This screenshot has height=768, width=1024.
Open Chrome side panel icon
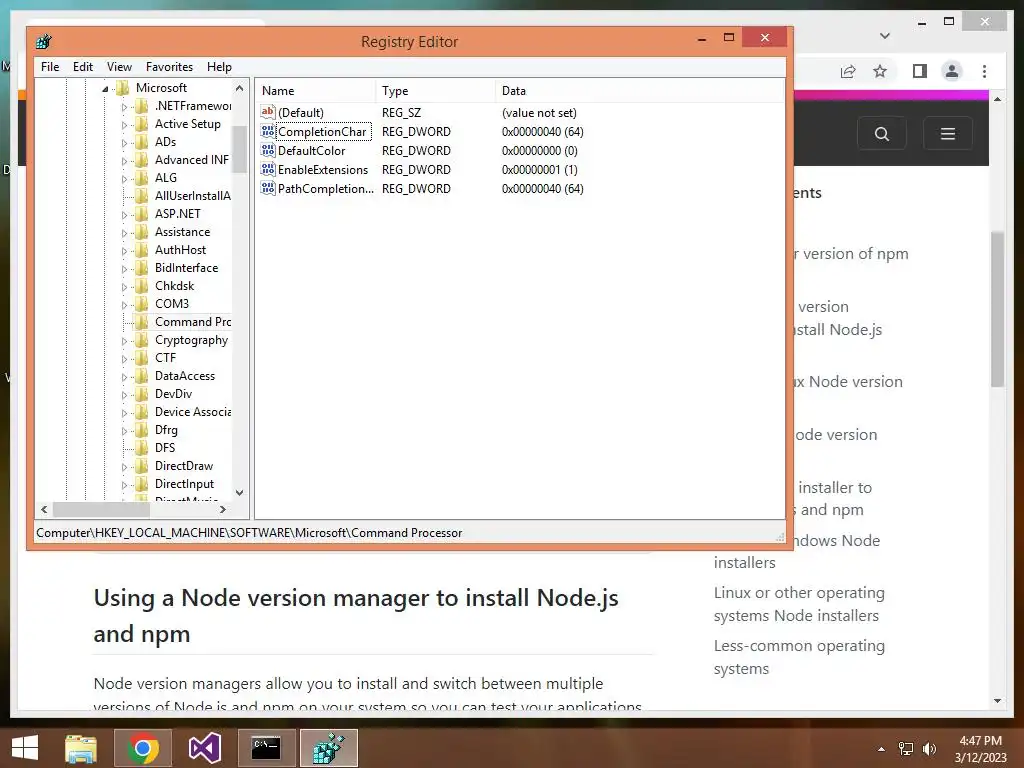(x=920, y=71)
